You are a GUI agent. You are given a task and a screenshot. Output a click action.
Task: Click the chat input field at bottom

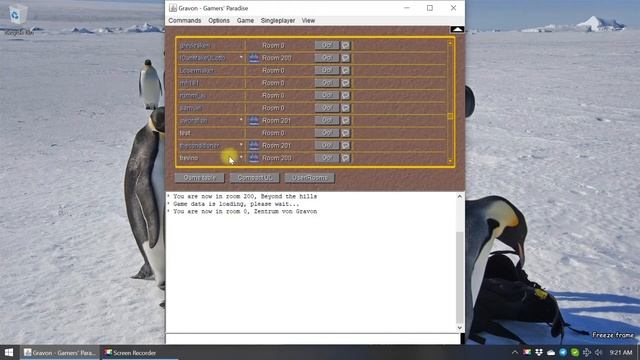(313, 338)
